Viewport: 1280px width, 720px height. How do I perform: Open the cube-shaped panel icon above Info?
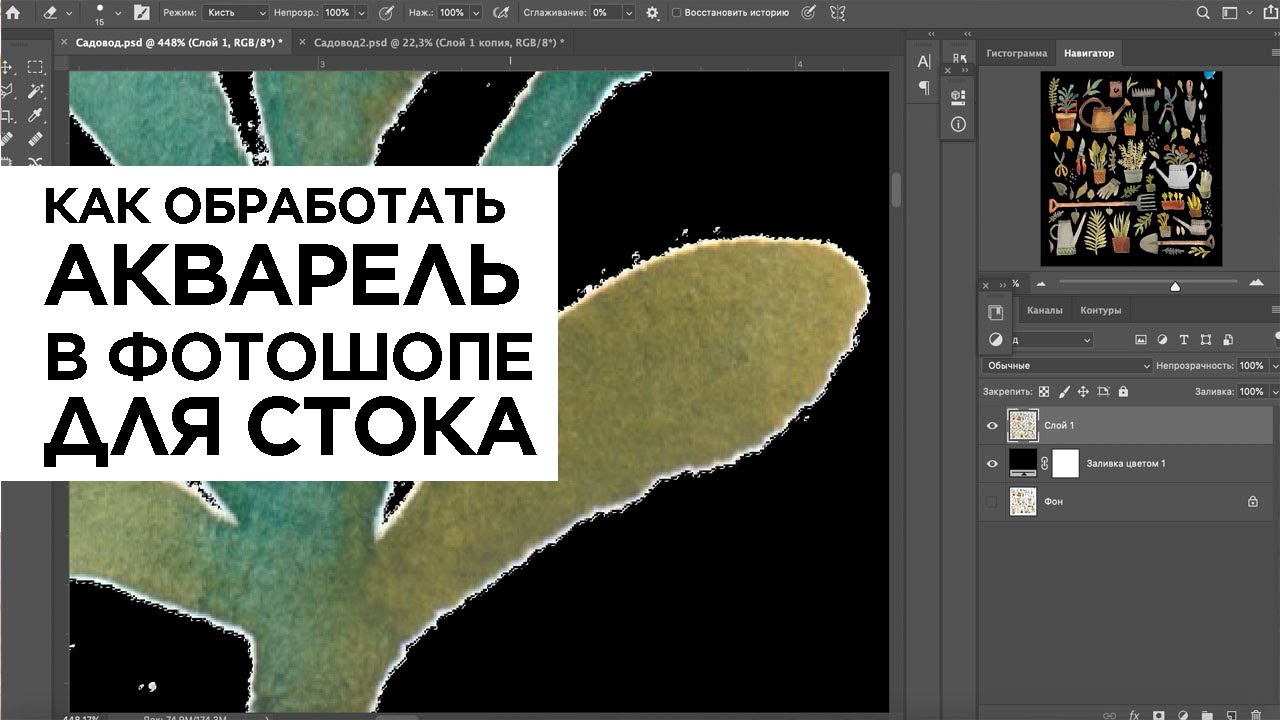click(x=958, y=96)
